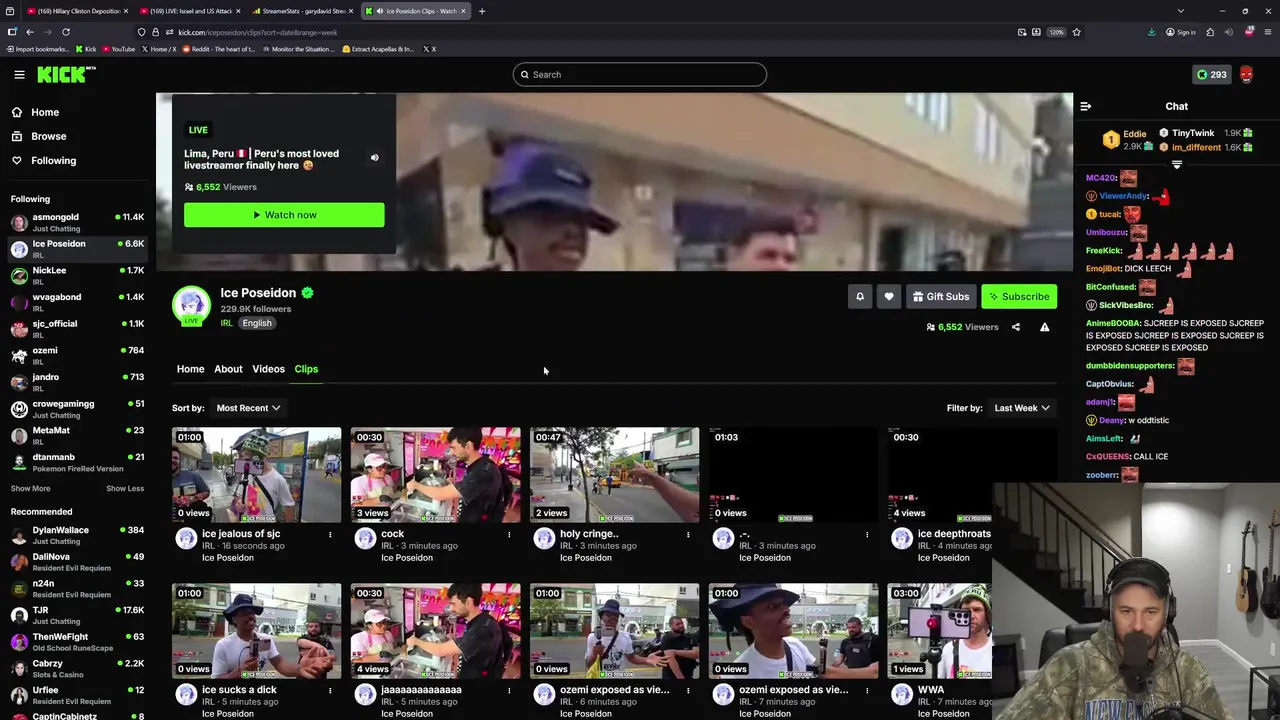1280x720 pixels.
Task: Click Eddie top gifter badge in chat
Action: click(x=1110, y=140)
